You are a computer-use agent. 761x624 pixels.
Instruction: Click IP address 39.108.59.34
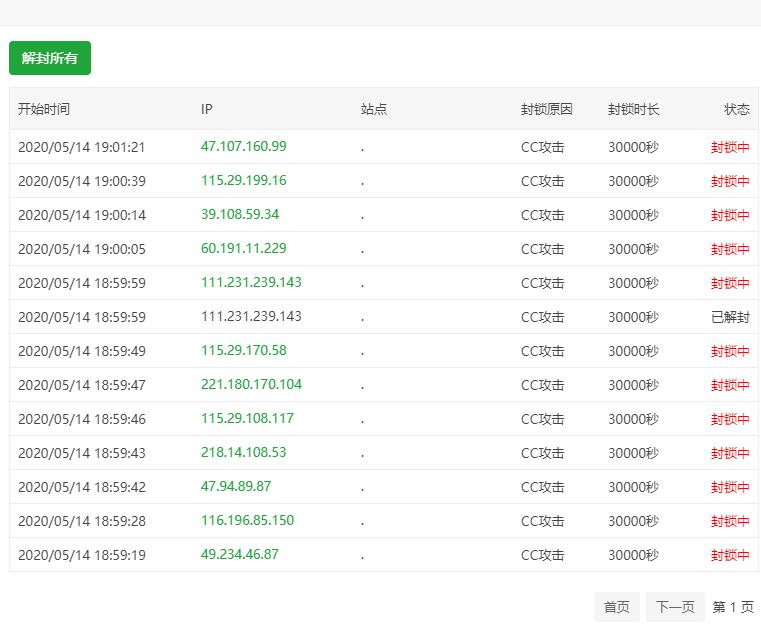click(x=240, y=214)
